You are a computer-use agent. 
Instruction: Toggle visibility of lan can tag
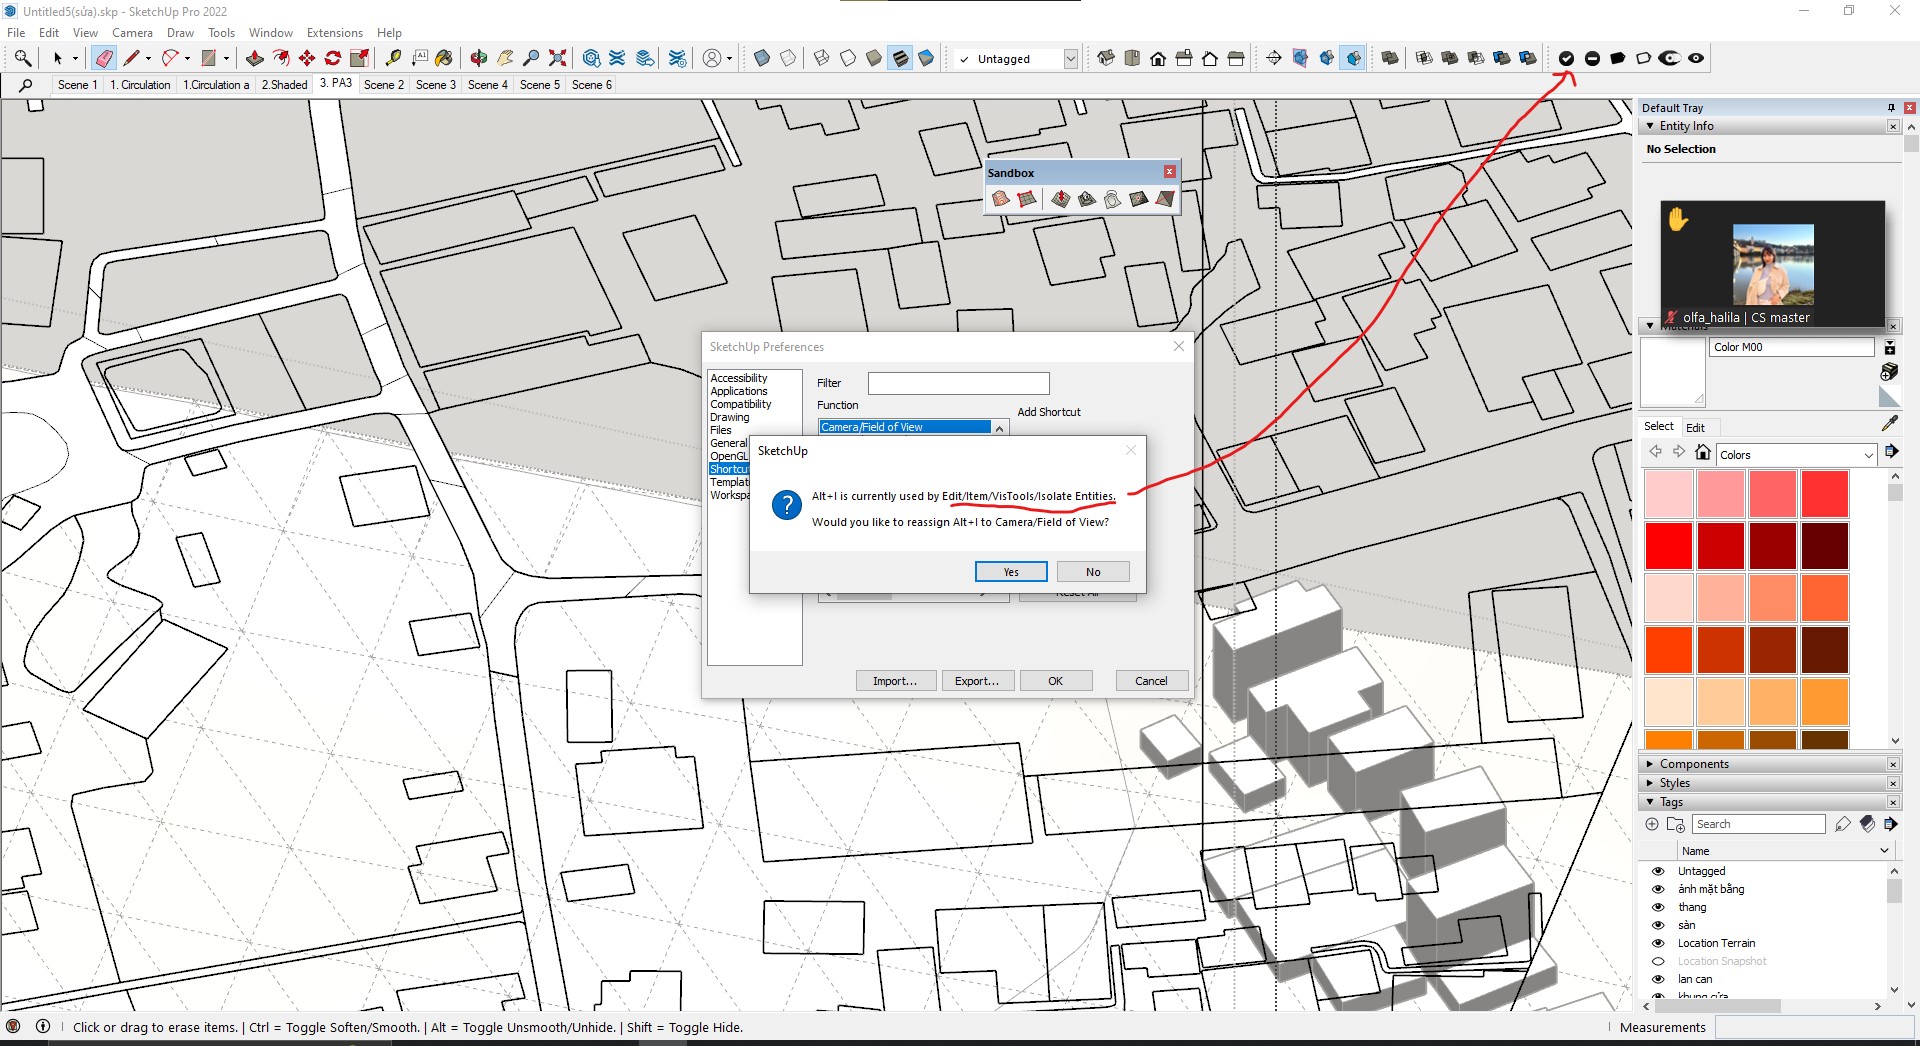(1658, 979)
